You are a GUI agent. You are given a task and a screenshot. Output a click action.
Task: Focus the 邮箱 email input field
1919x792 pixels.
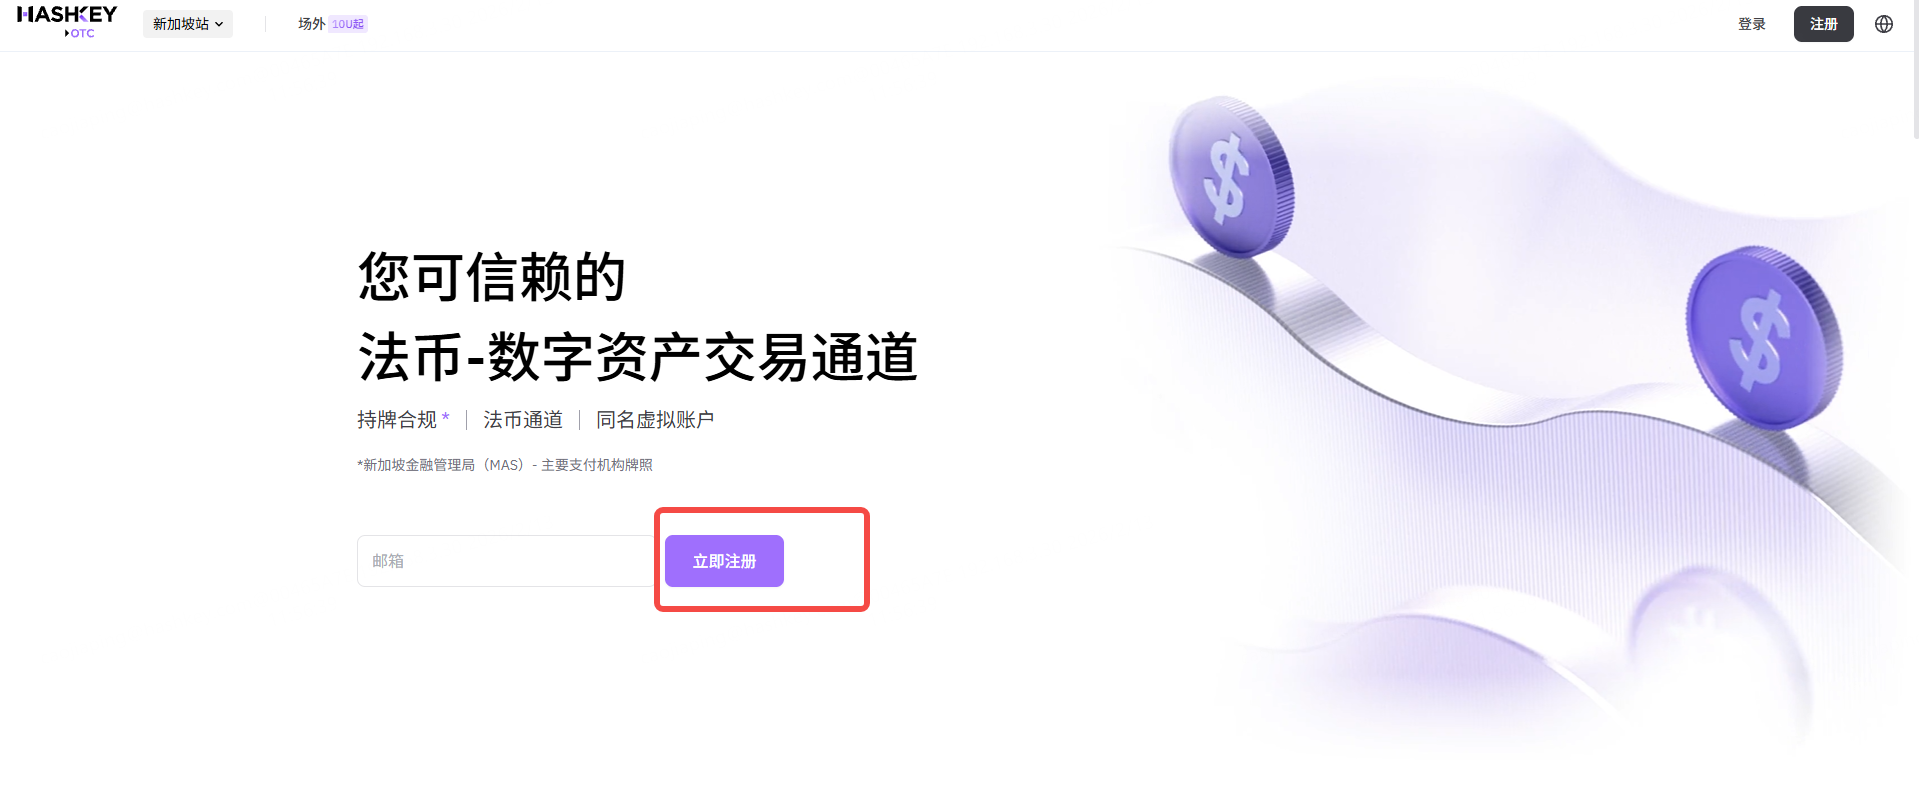coord(507,561)
